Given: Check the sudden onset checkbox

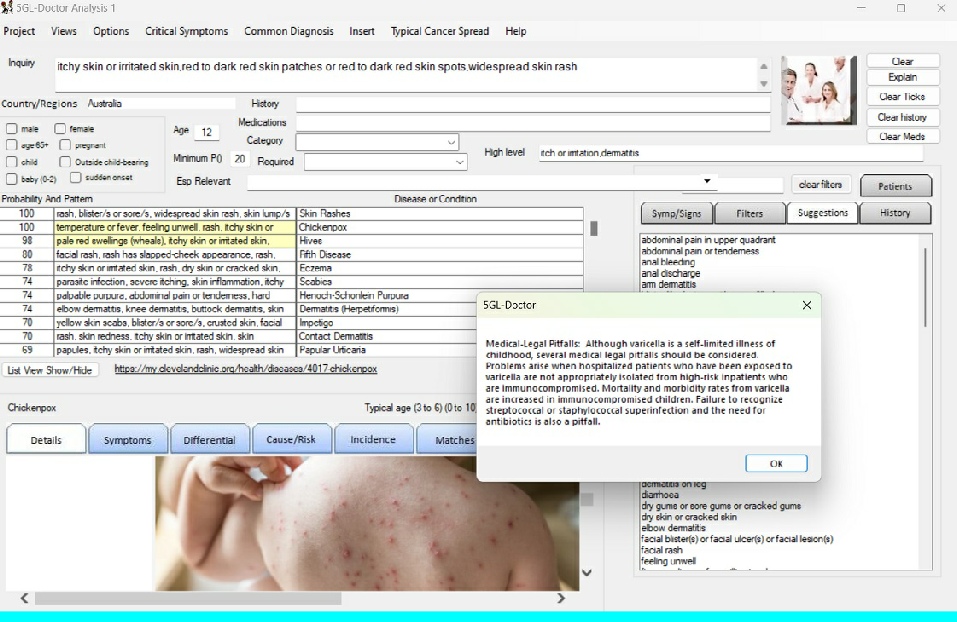Looking at the screenshot, I should (76, 177).
